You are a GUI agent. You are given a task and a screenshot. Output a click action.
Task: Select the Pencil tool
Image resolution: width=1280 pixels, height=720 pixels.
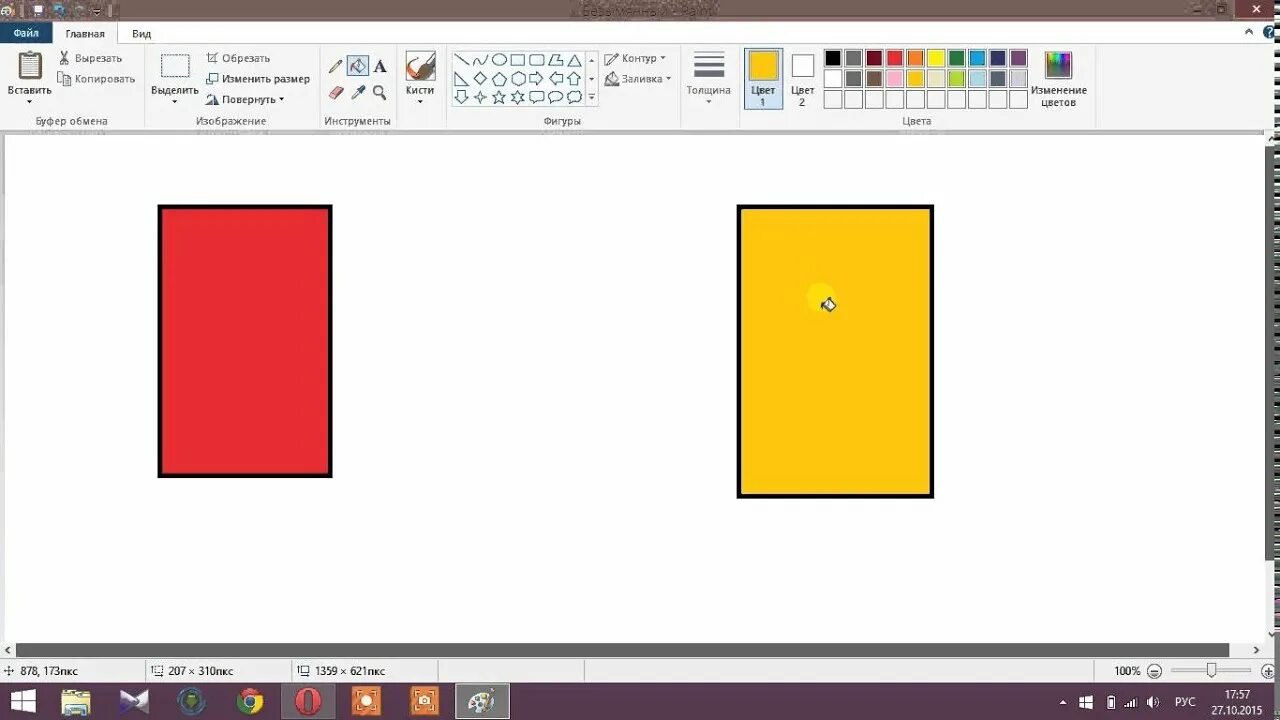[336, 66]
